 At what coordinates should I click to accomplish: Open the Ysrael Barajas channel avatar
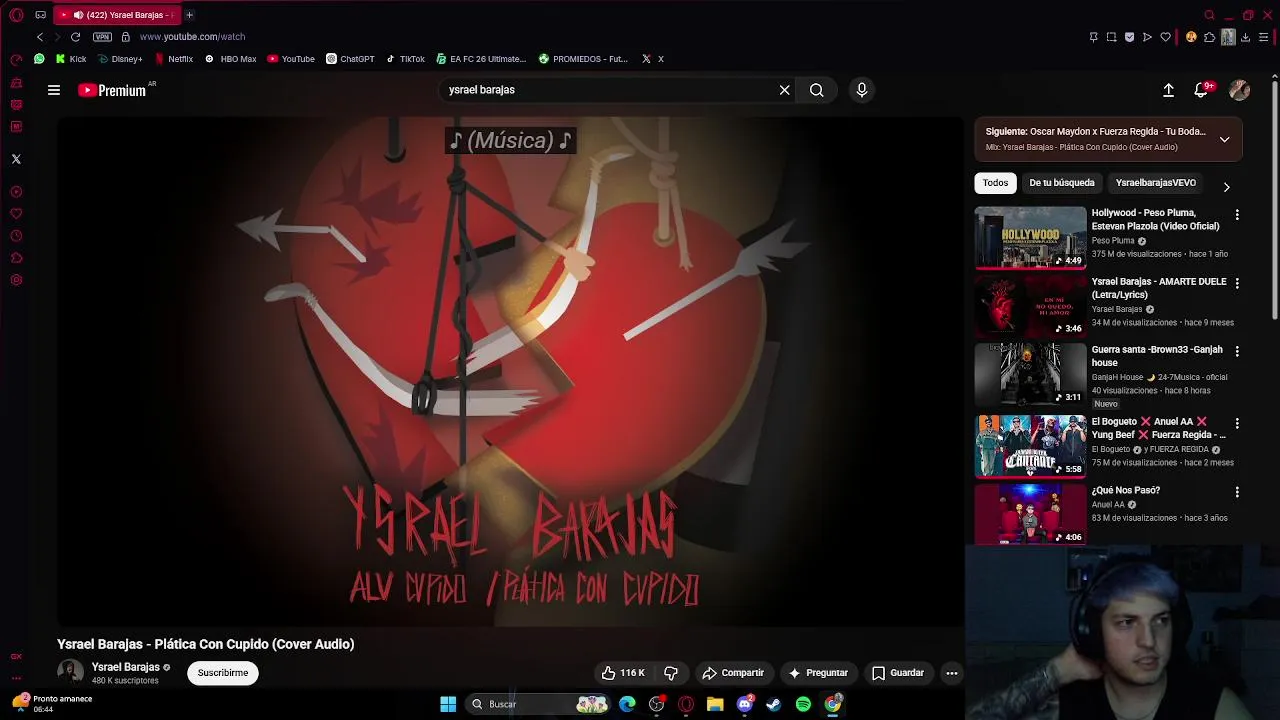pos(70,672)
